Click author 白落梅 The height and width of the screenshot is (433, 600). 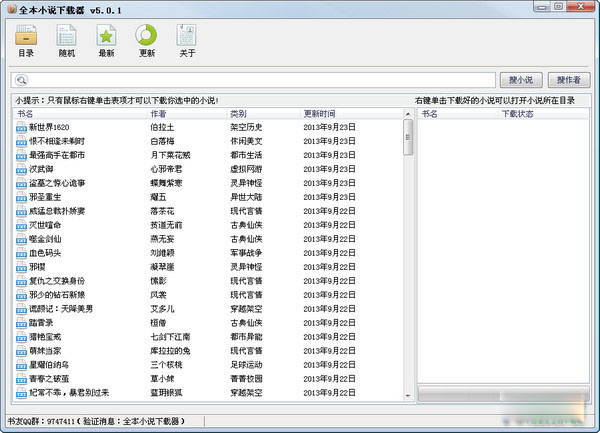tap(162, 141)
